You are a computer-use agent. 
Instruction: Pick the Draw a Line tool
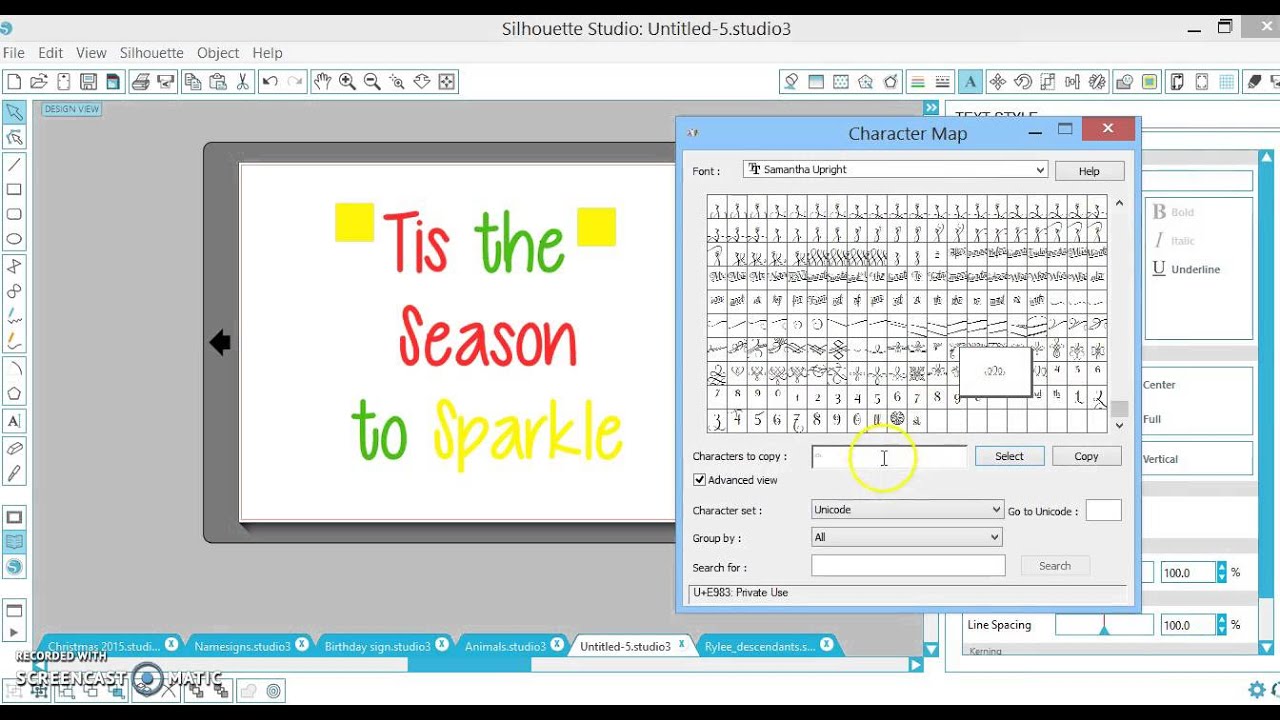(14, 165)
